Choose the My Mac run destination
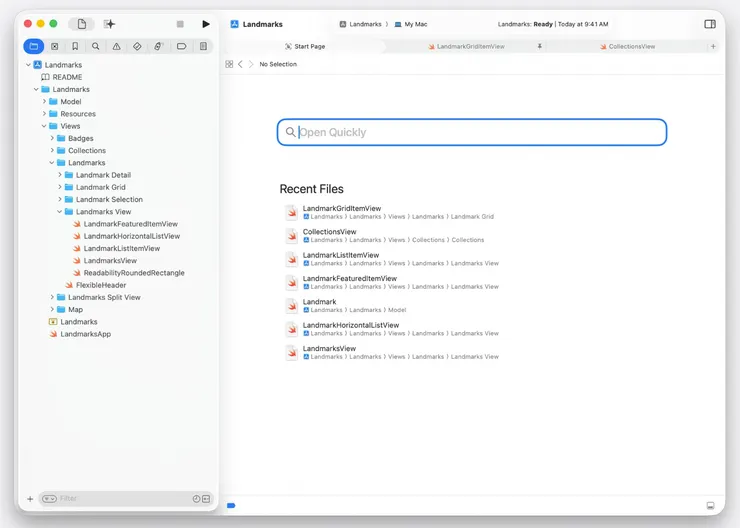The height and width of the screenshot is (528, 740). (x=411, y=24)
